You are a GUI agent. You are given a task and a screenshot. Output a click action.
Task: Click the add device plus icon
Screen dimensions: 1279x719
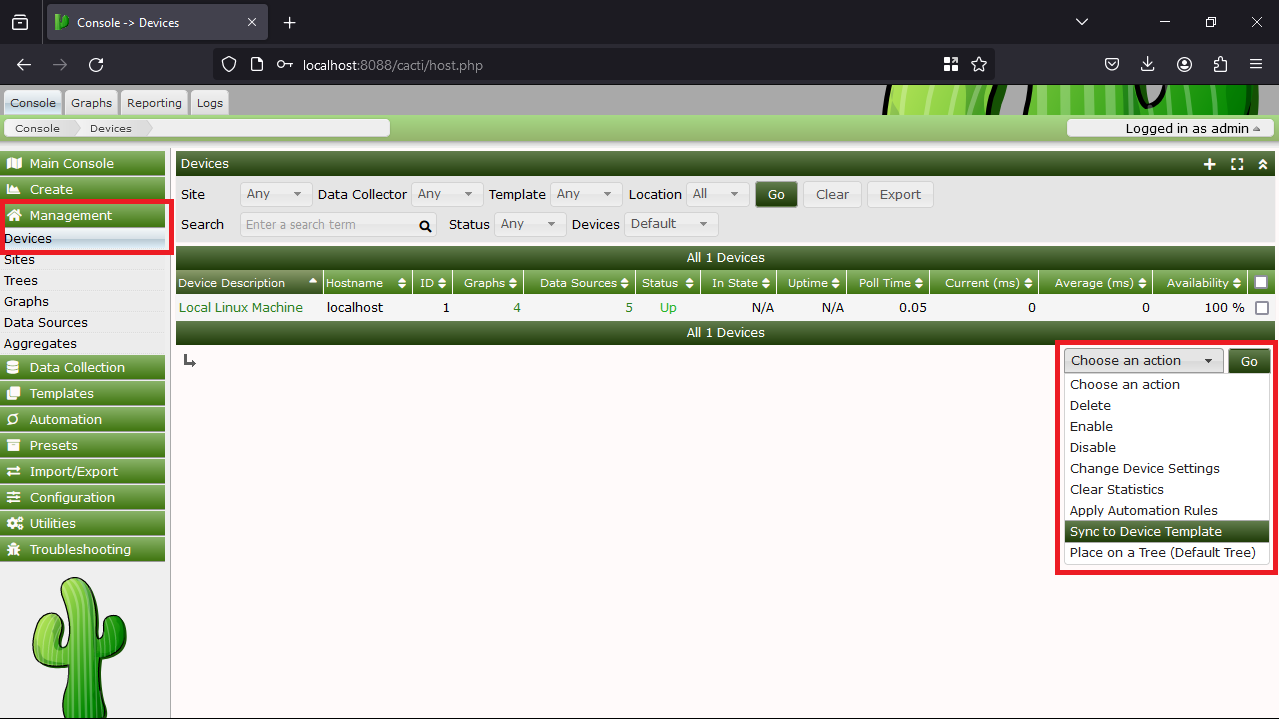point(1209,164)
